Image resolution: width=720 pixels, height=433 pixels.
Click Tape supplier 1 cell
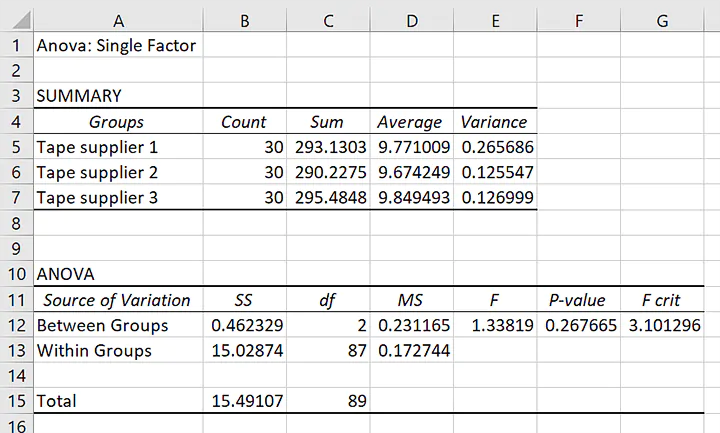(118, 147)
